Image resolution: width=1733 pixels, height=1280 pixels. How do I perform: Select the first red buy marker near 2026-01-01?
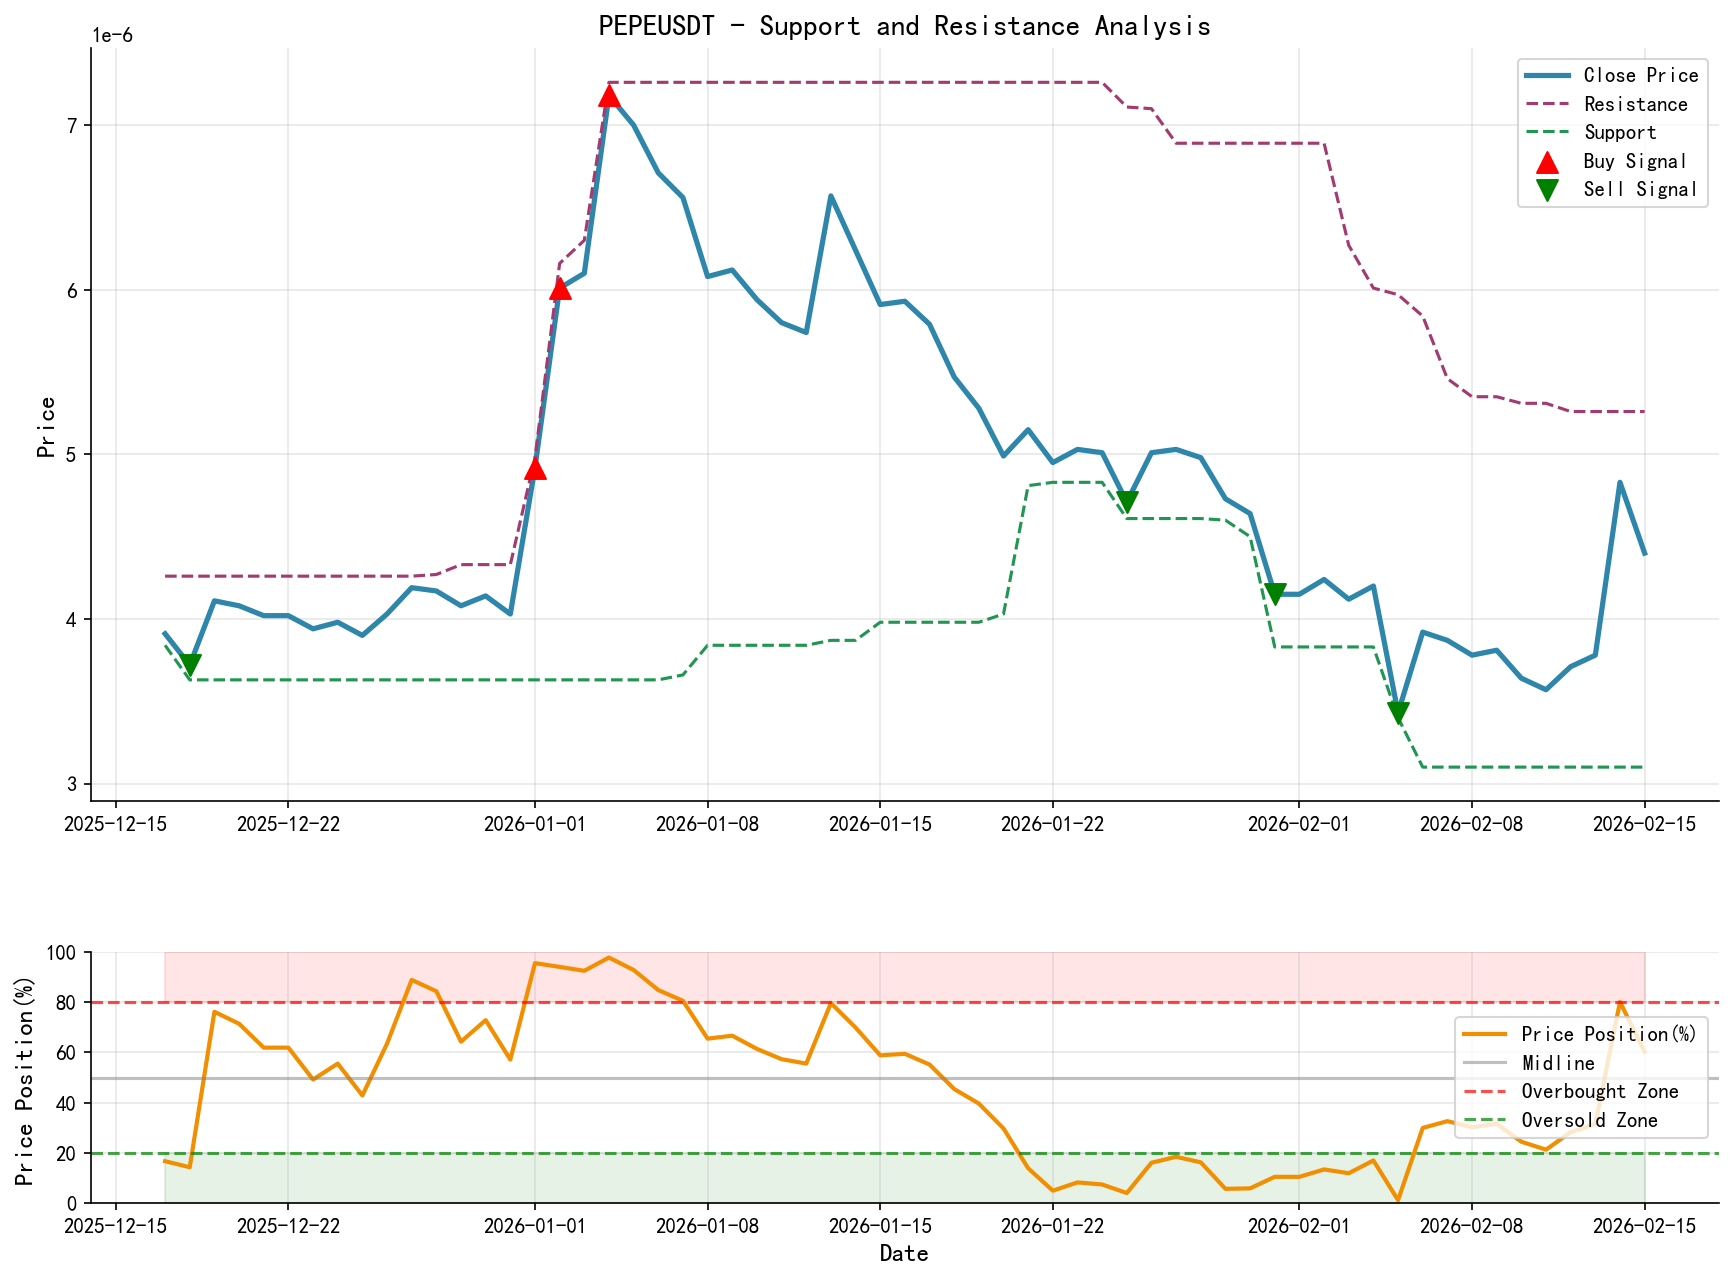pos(536,469)
